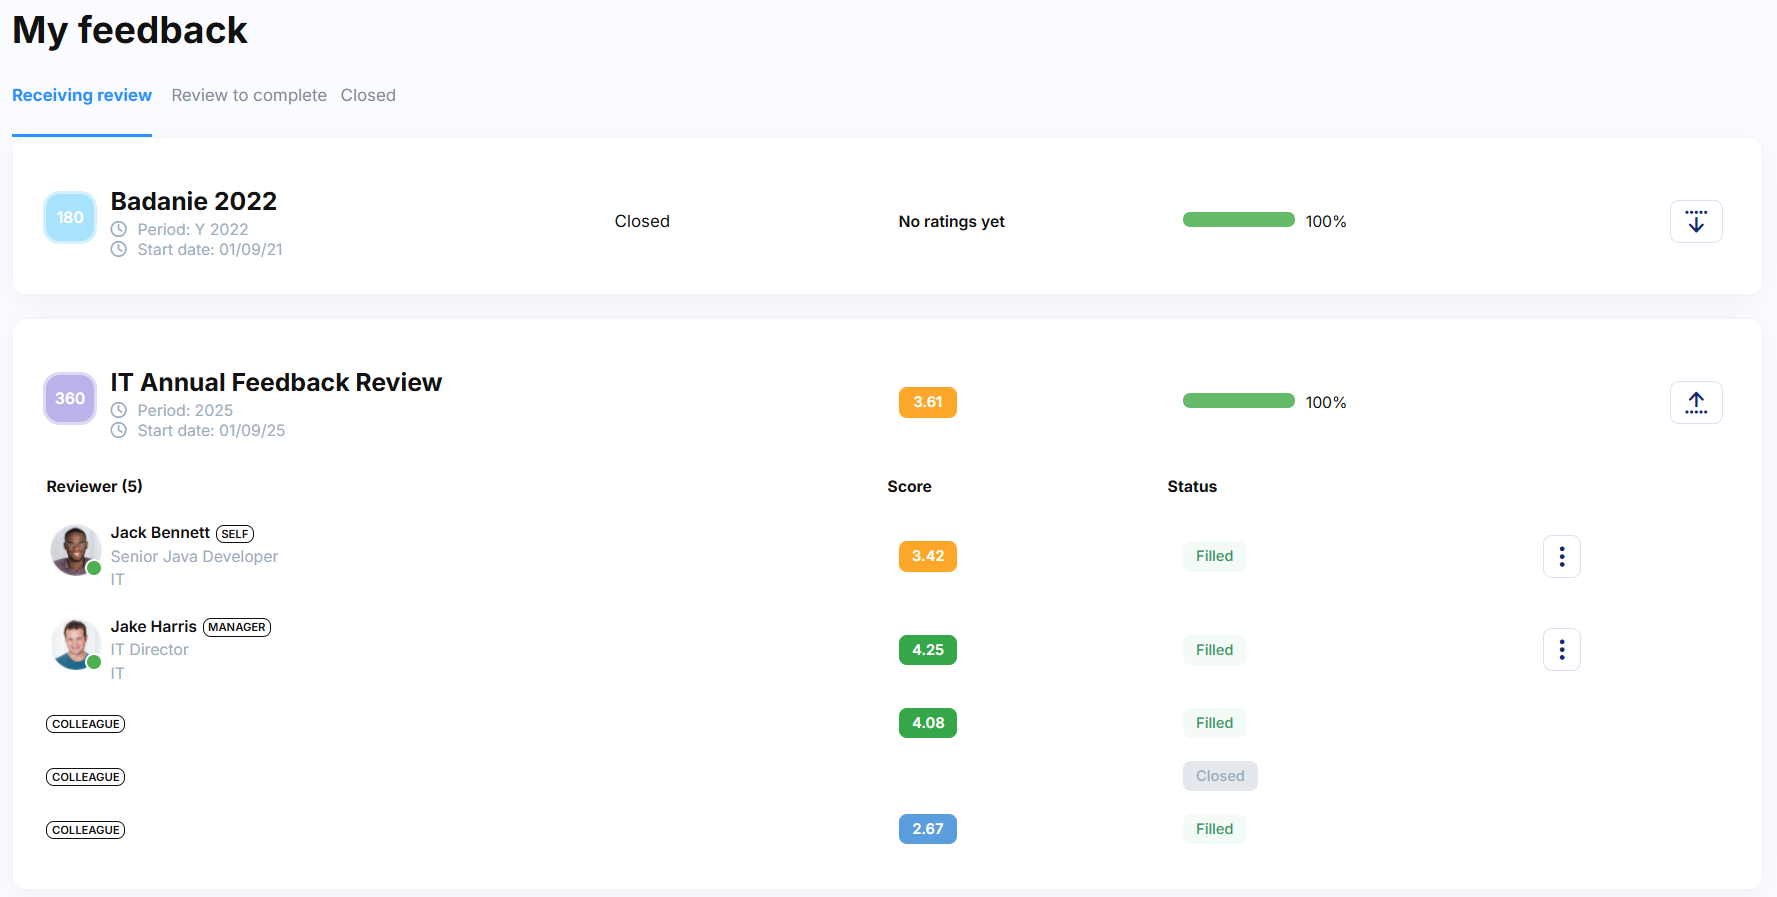Switch to the Review to complete tab

[249, 95]
